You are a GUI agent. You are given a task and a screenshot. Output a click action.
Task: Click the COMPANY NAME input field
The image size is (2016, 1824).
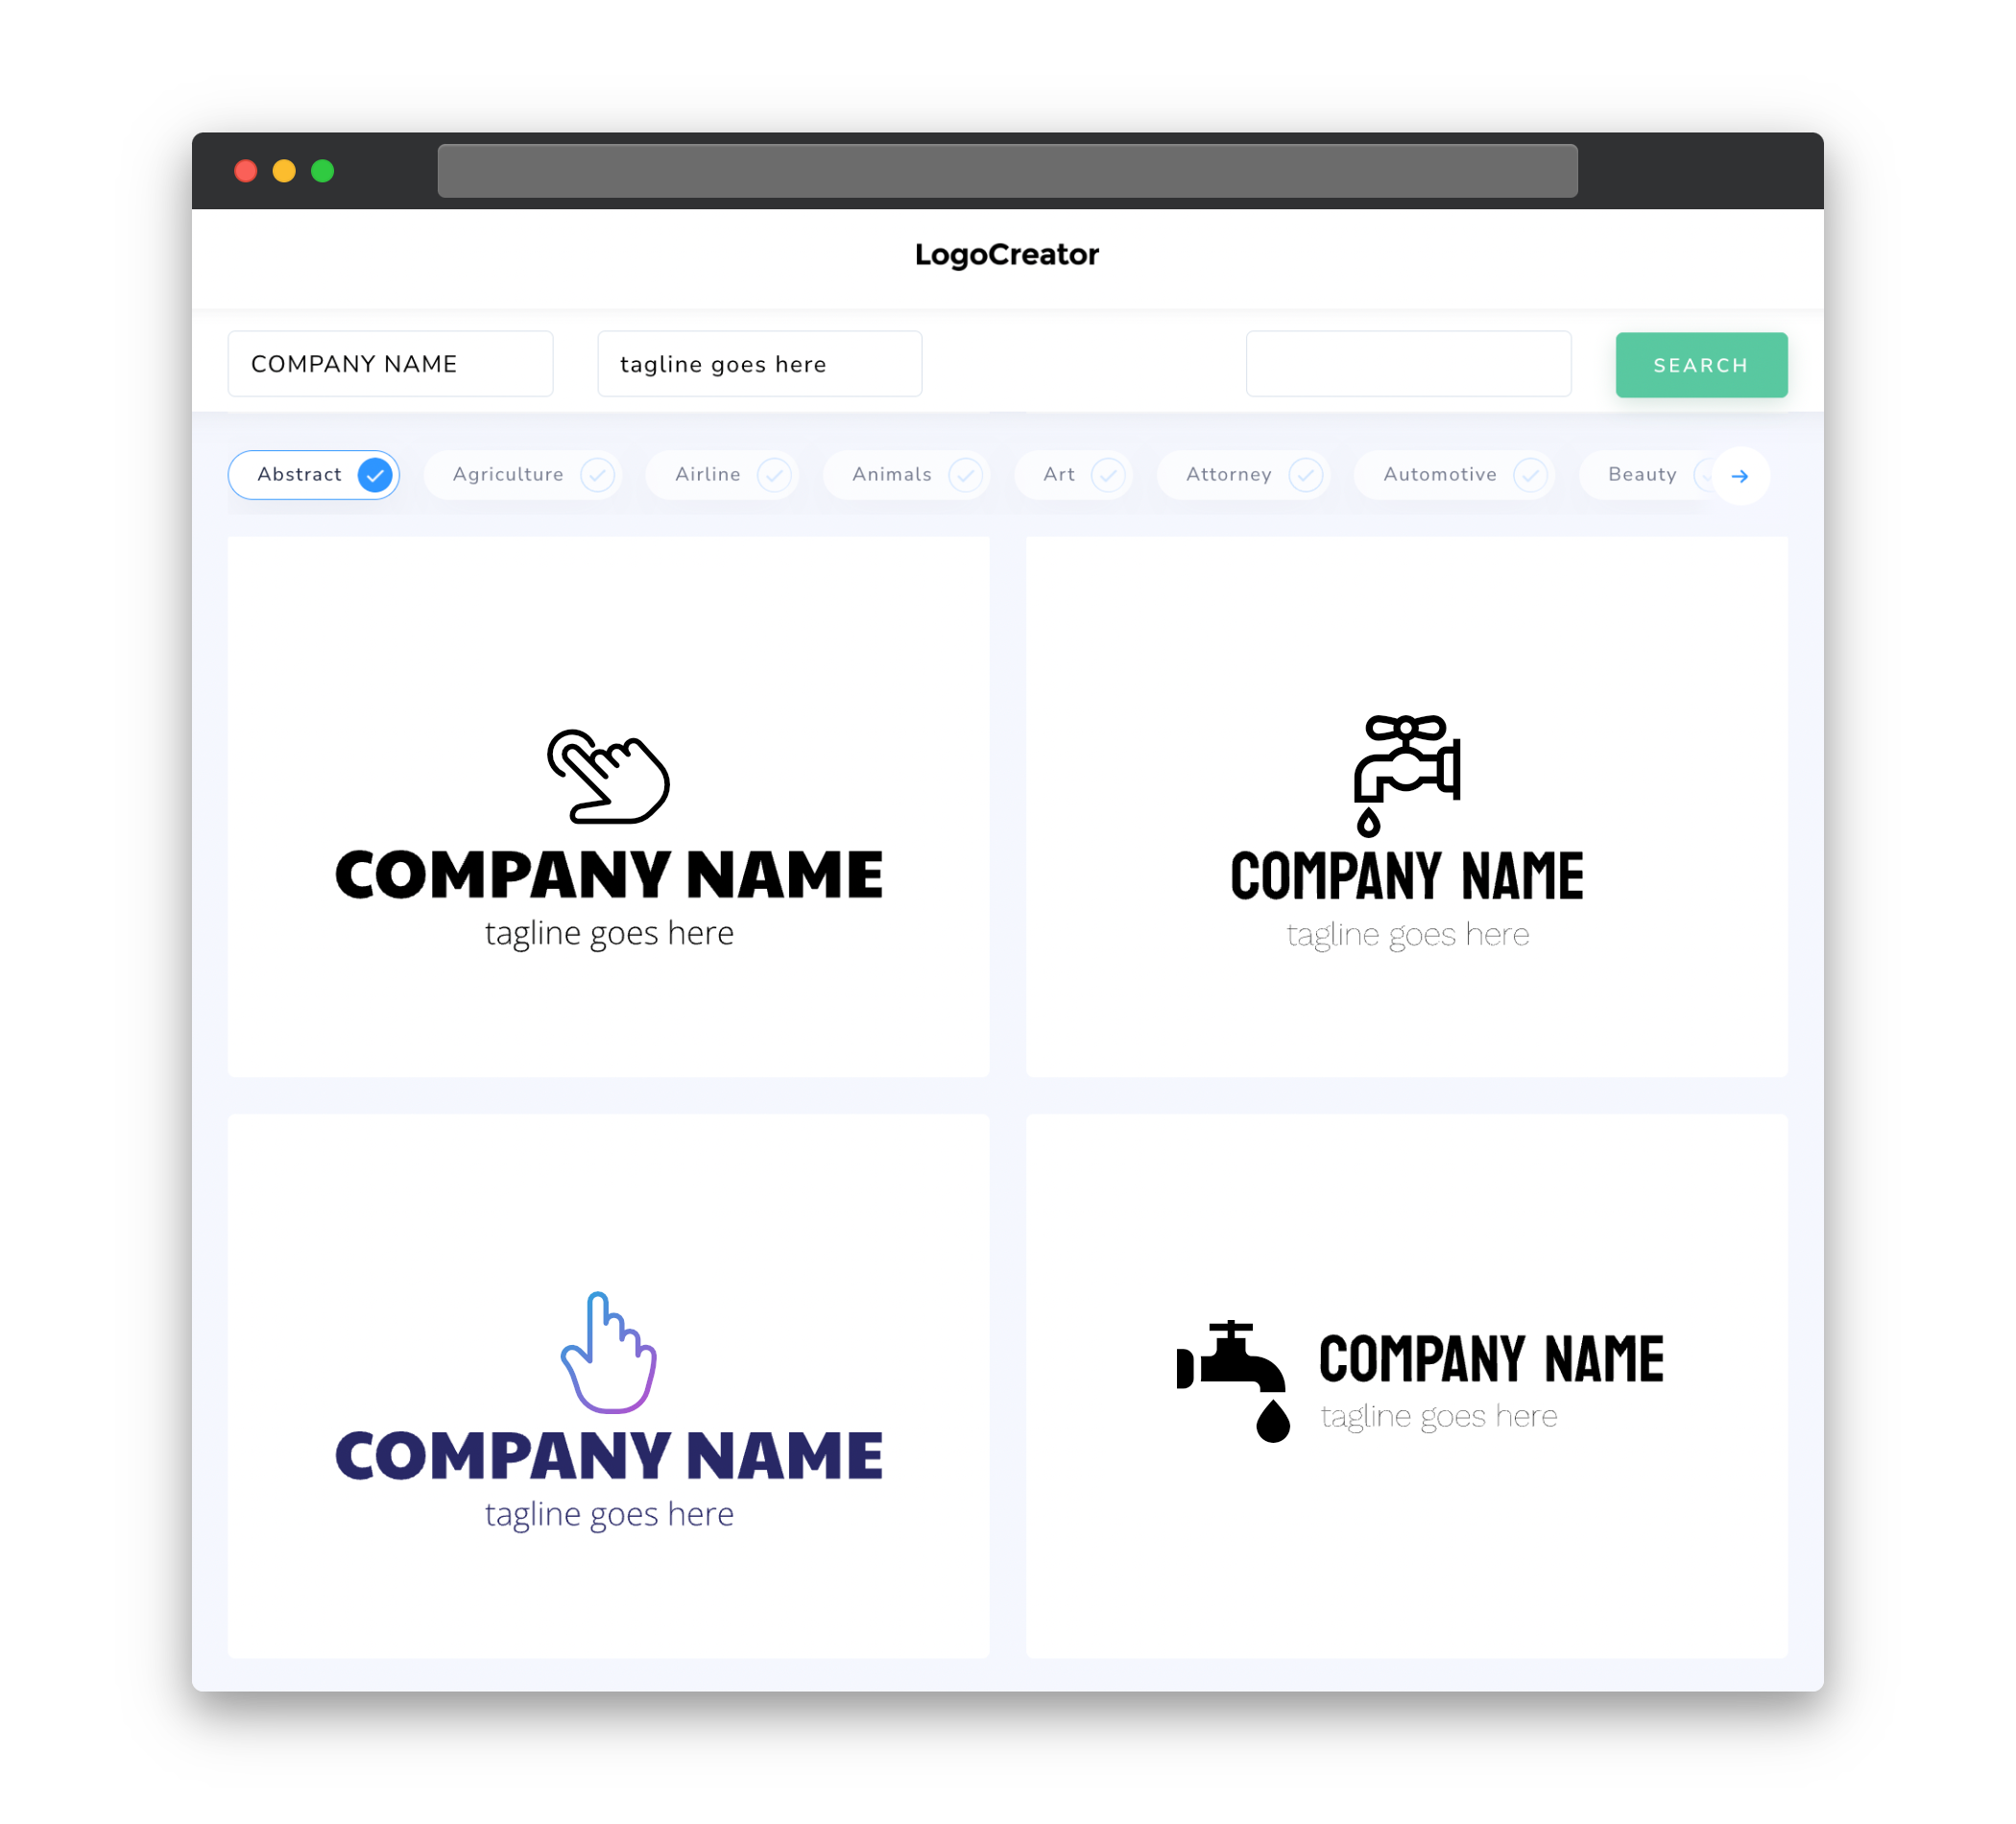(x=394, y=364)
